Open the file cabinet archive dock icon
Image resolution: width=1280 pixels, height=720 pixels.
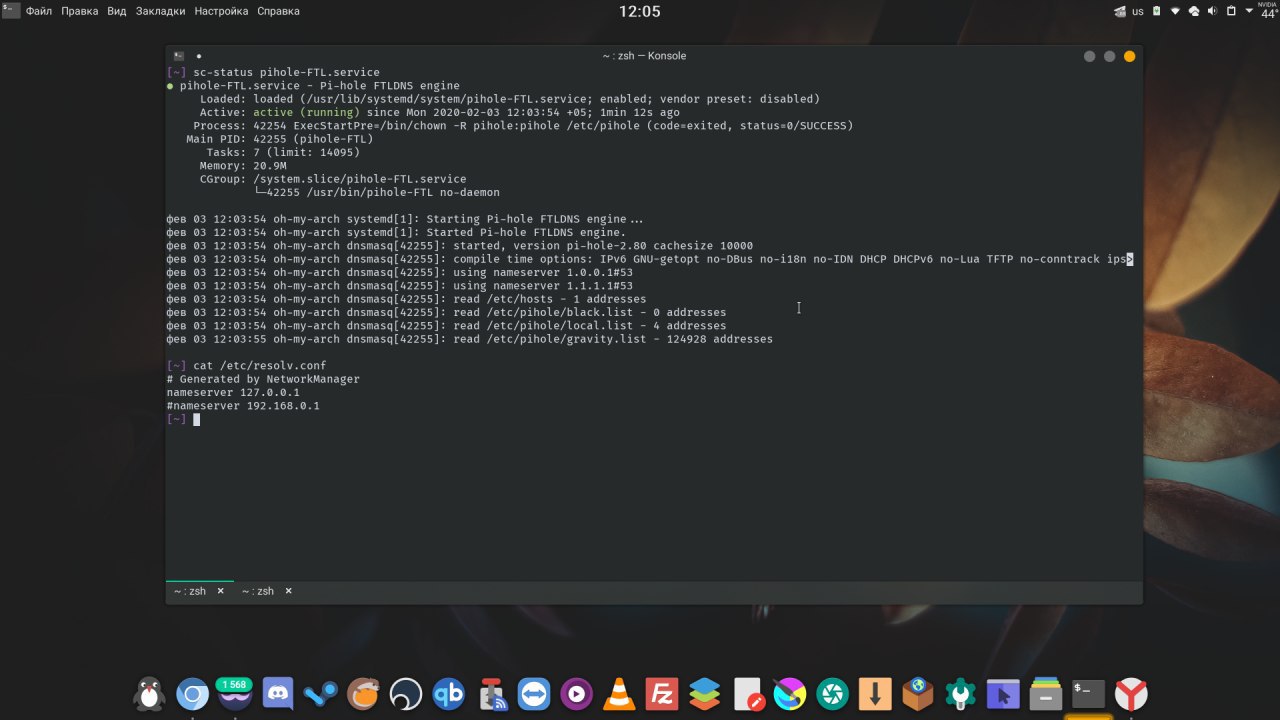click(x=1046, y=693)
